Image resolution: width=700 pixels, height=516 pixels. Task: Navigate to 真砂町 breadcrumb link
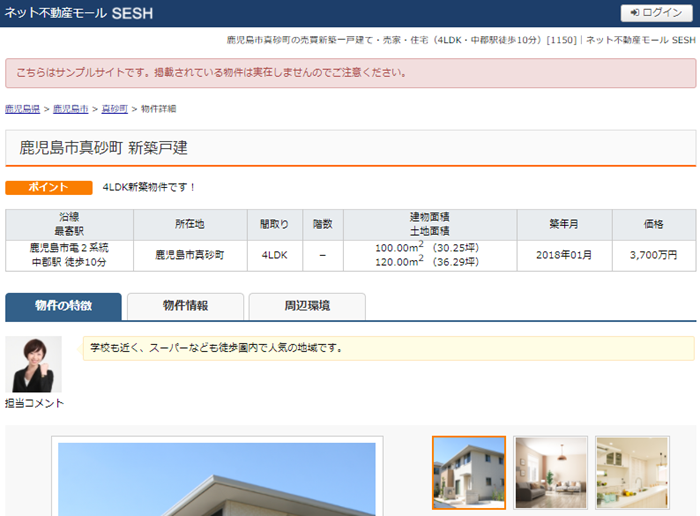[114, 108]
